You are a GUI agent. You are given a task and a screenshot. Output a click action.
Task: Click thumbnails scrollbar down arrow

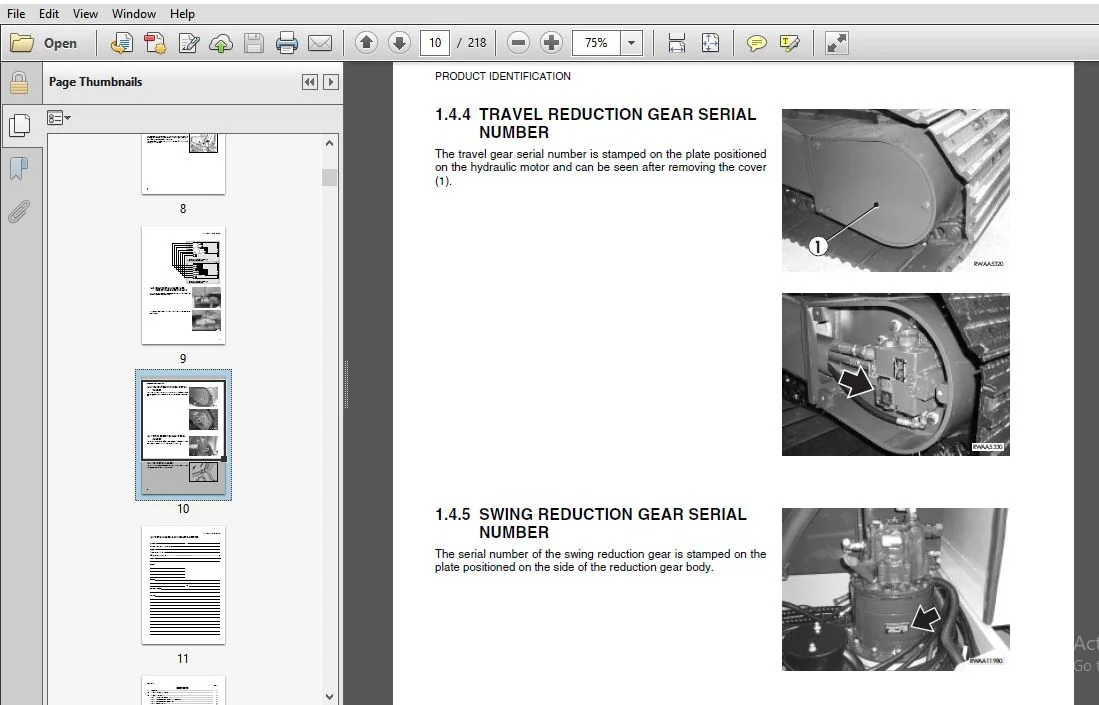(x=329, y=697)
